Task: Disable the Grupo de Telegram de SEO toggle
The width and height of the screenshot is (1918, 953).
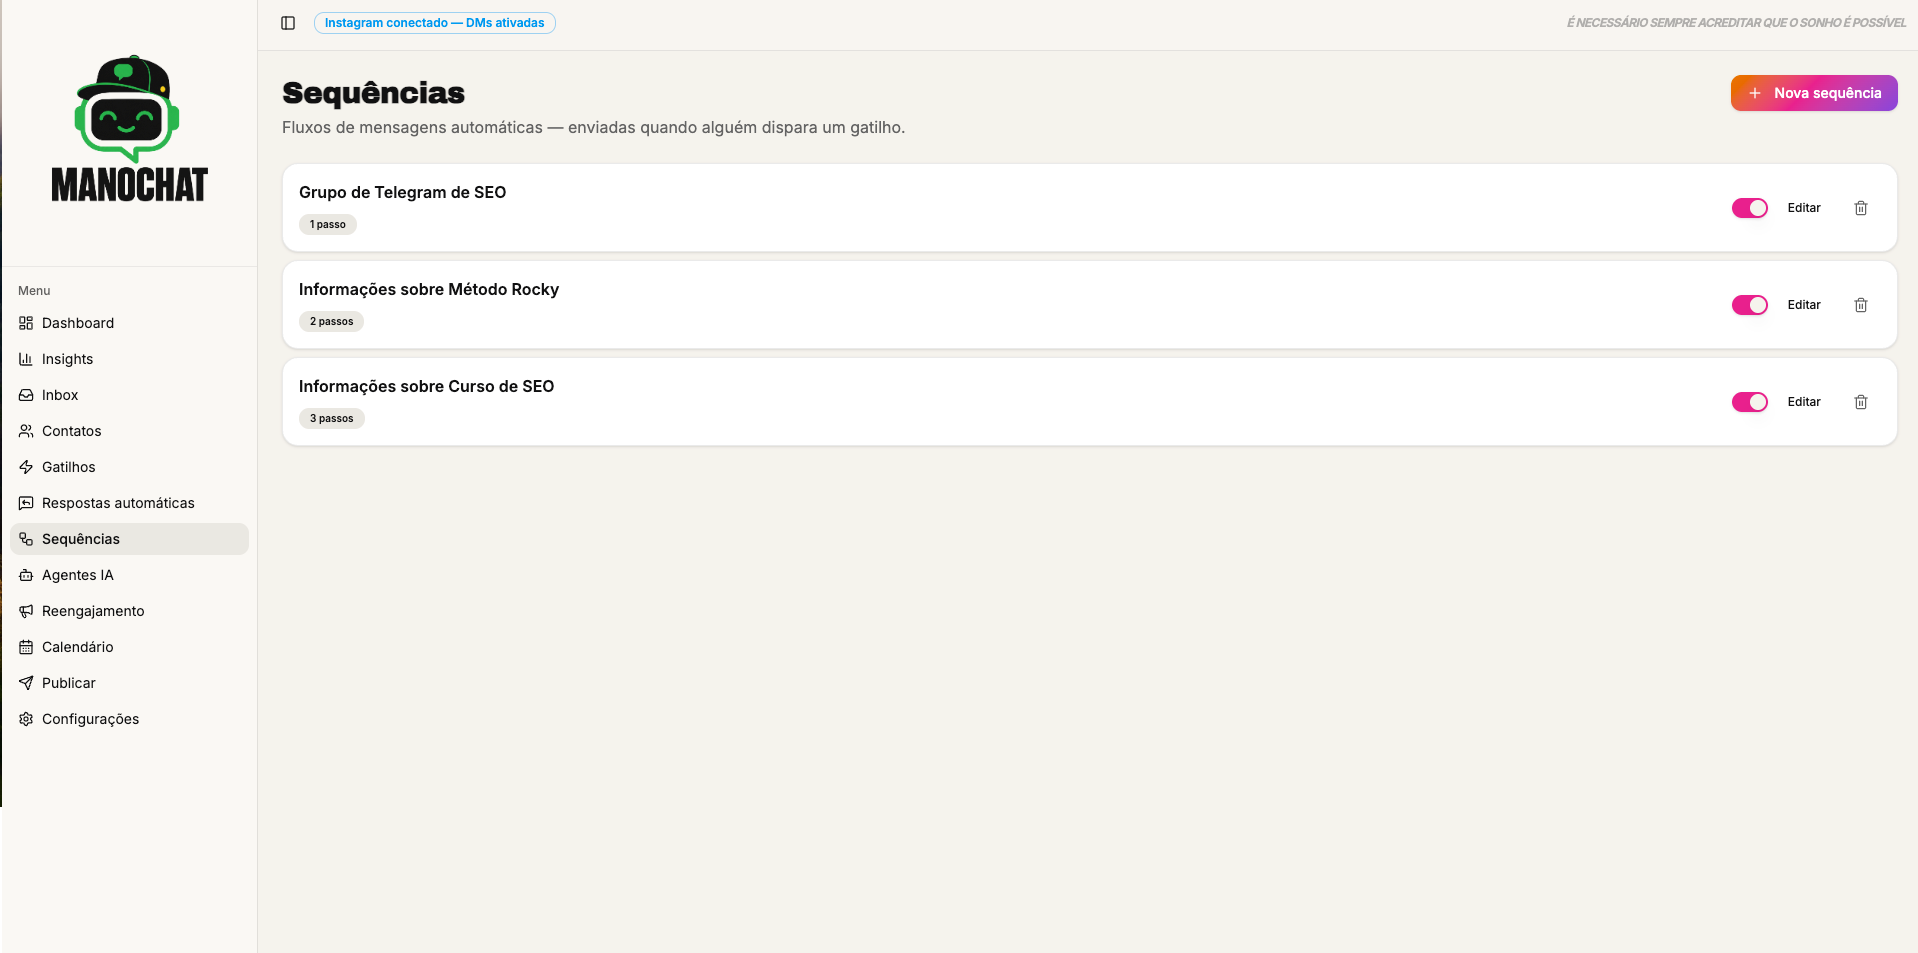Action: (x=1750, y=208)
